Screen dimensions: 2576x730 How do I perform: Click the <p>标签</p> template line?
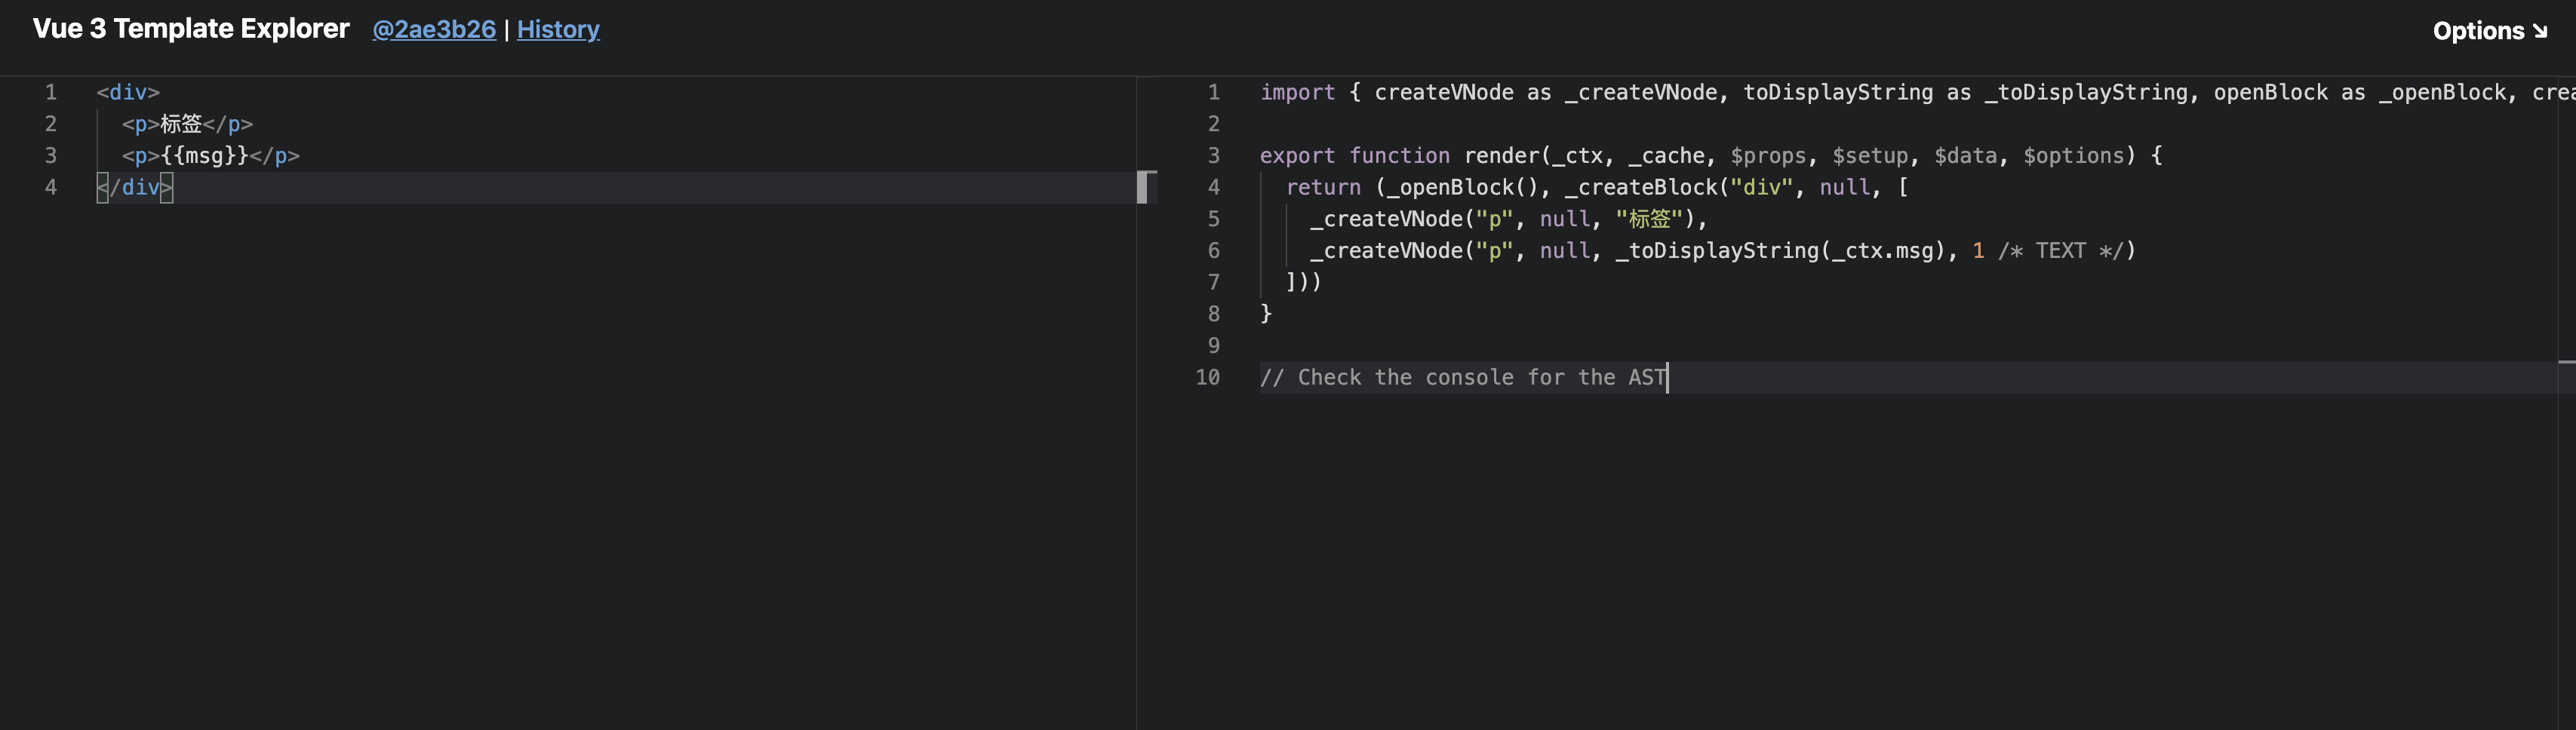click(187, 124)
